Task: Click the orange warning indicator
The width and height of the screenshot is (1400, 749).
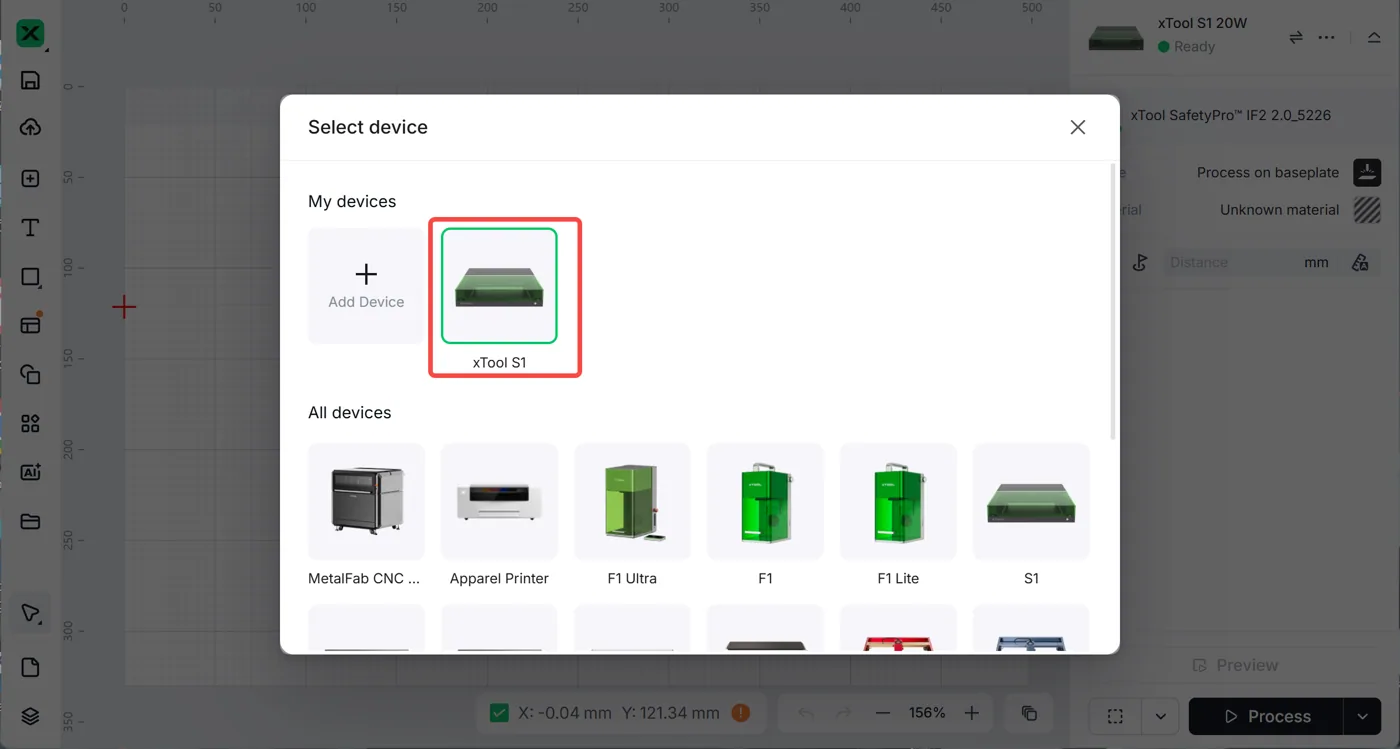Action: pos(740,713)
